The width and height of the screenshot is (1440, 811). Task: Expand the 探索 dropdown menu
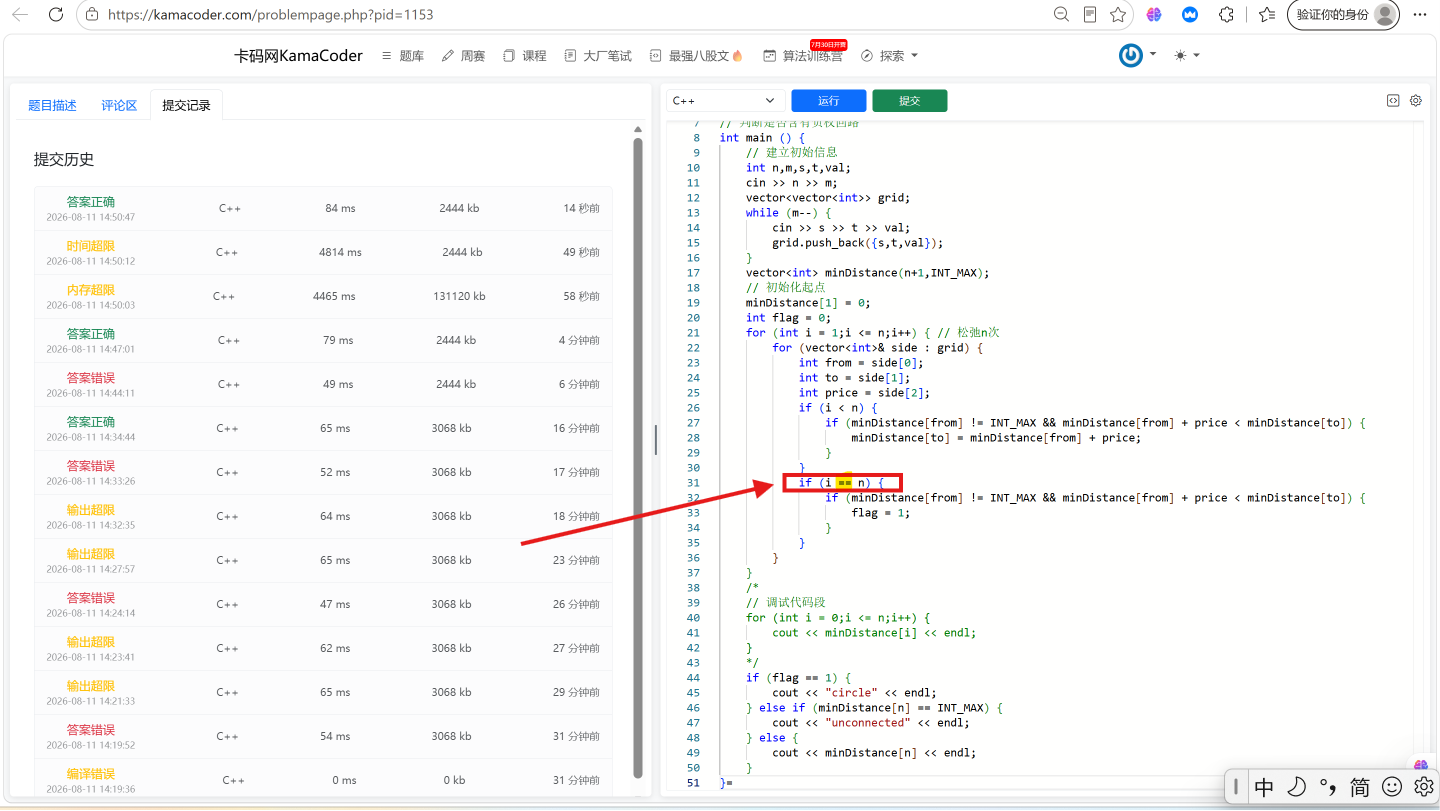tap(889, 56)
